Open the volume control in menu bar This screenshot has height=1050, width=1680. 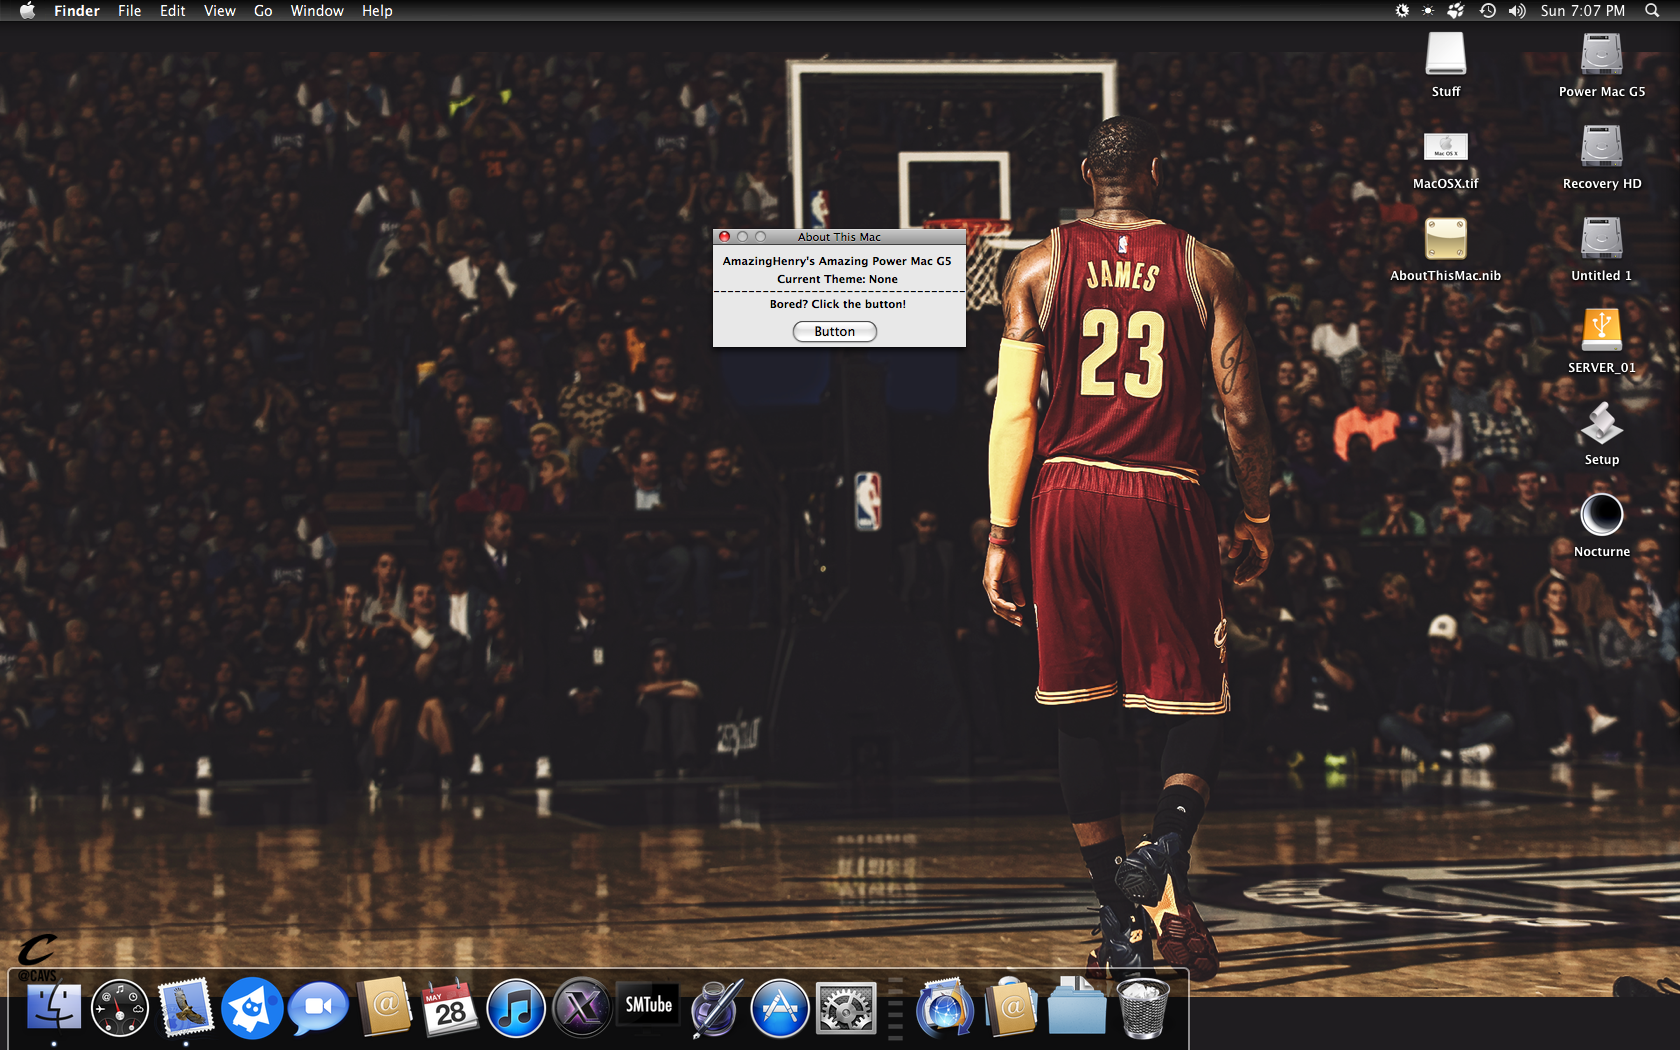tap(1517, 10)
